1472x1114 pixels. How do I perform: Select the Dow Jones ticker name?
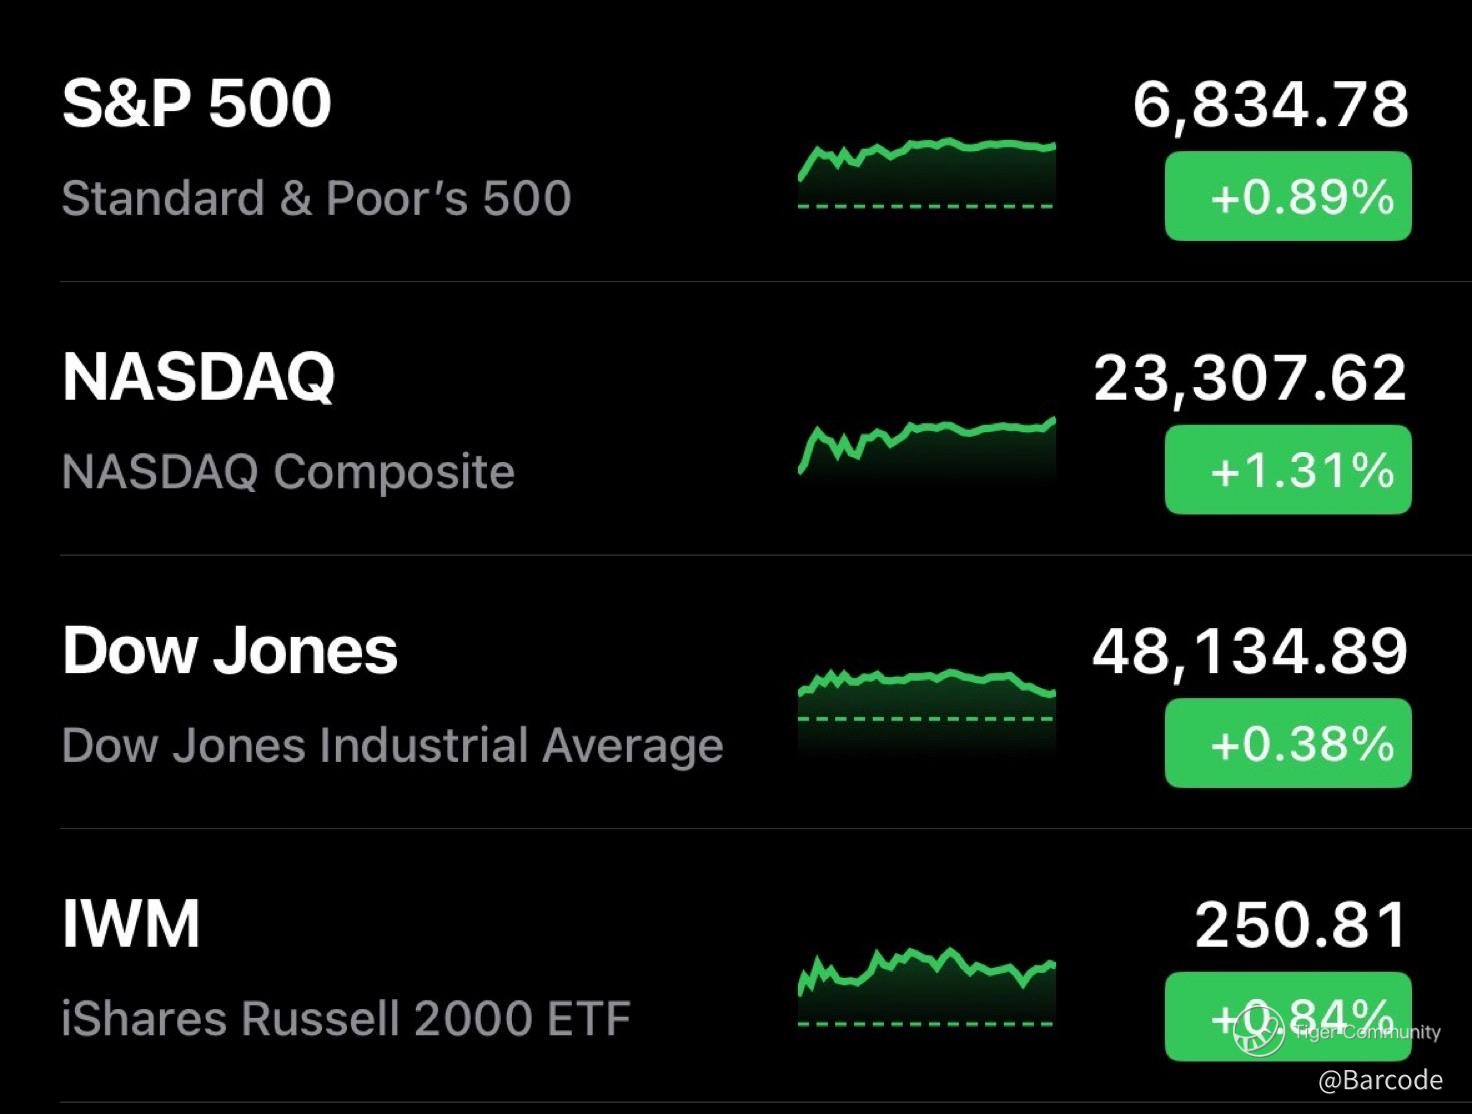pyautogui.click(x=230, y=650)
